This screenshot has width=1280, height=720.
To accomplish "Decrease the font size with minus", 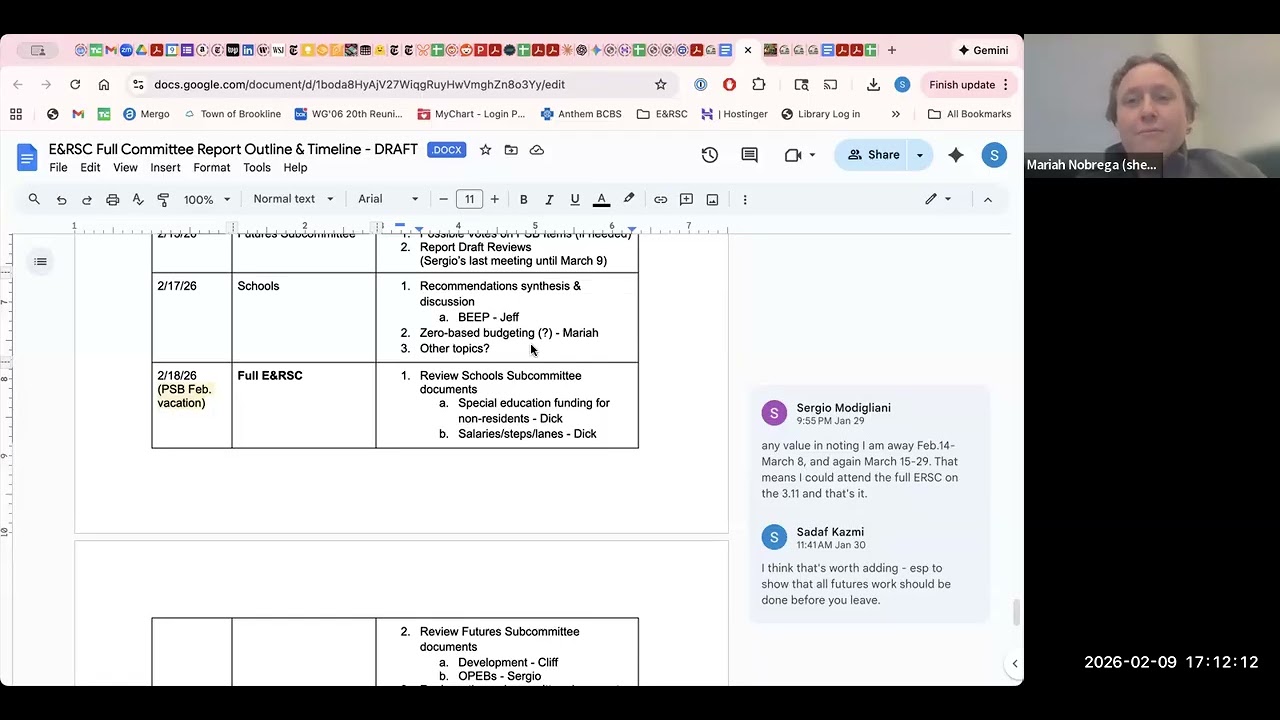I will [444, 199].
